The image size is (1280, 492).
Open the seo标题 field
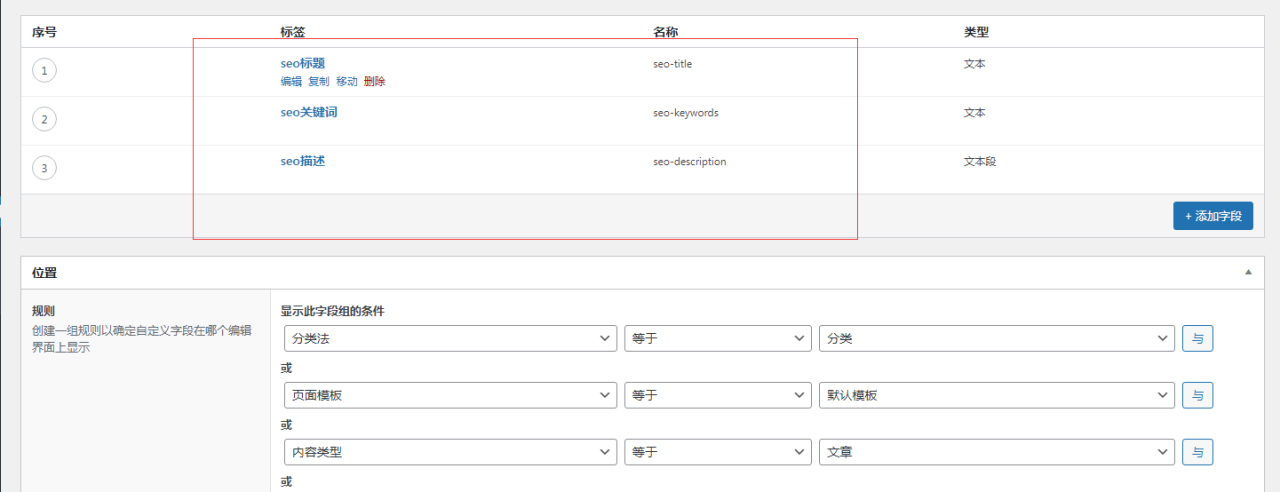click(303, 63)
